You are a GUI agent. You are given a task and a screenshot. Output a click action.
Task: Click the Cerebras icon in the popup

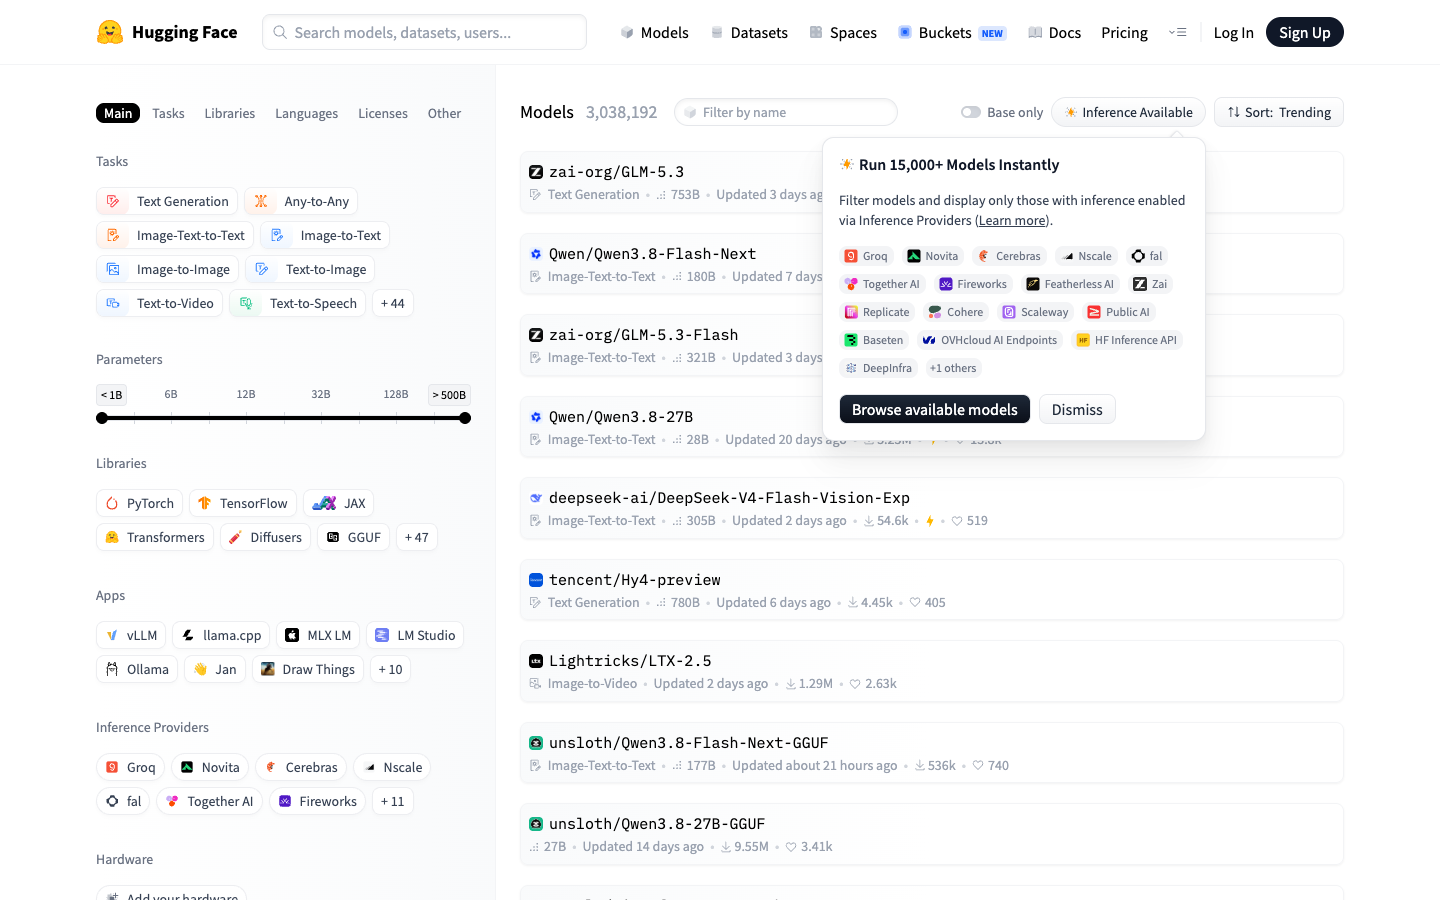point(984,256)
